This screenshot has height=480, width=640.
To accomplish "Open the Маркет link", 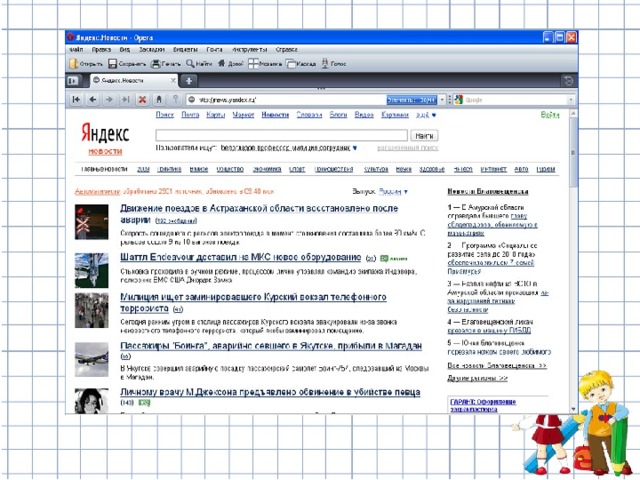I will pos(243,115).
